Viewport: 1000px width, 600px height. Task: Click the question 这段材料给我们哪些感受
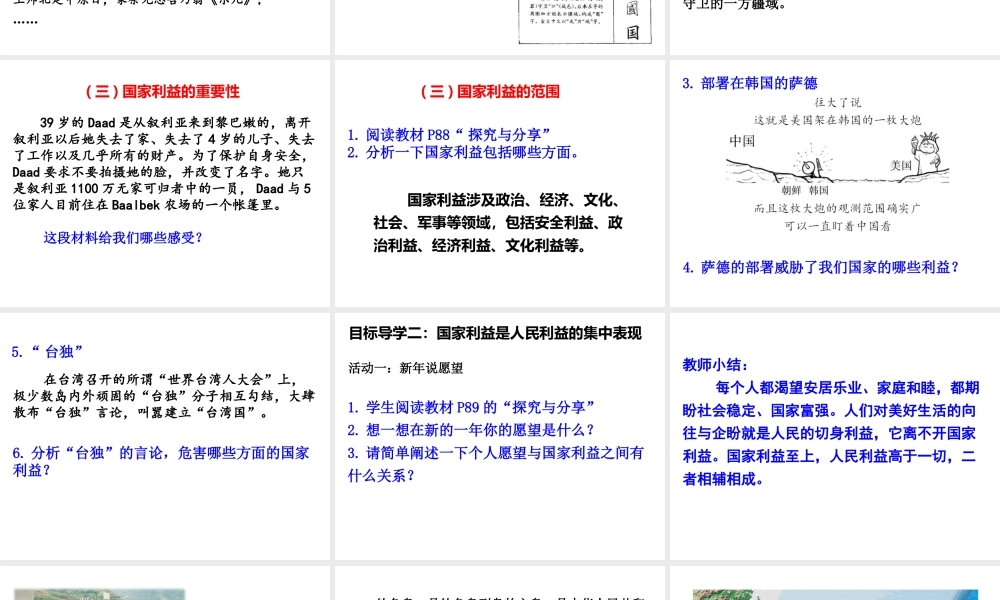[123, 238]
